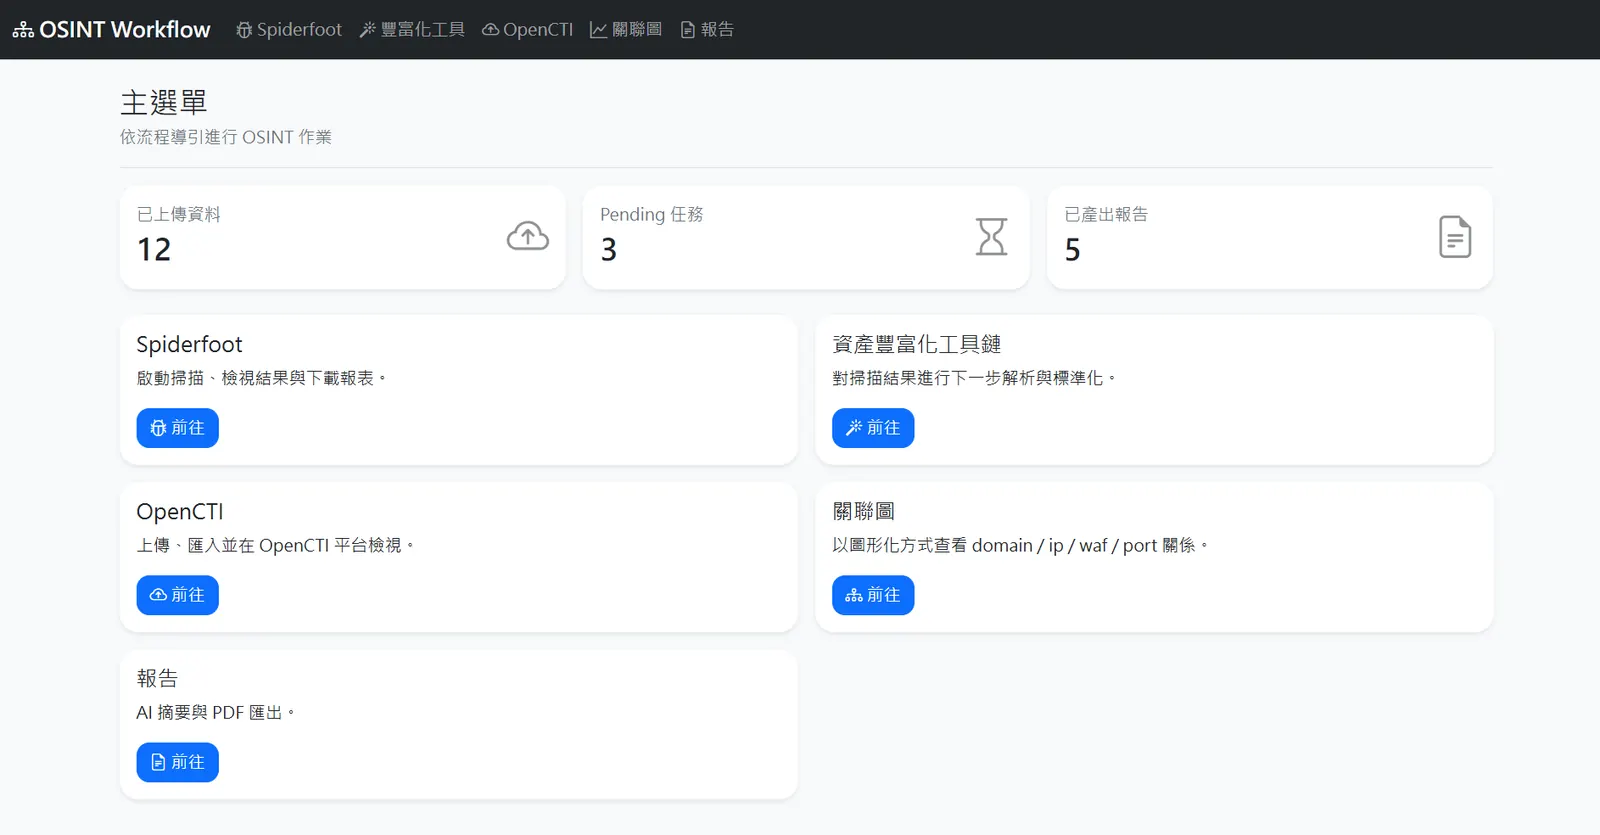Screen dimensions: 1600x835
Task: Click the magic wand icon beside navbar 豐富化工具
Action: tap(368, 30)
